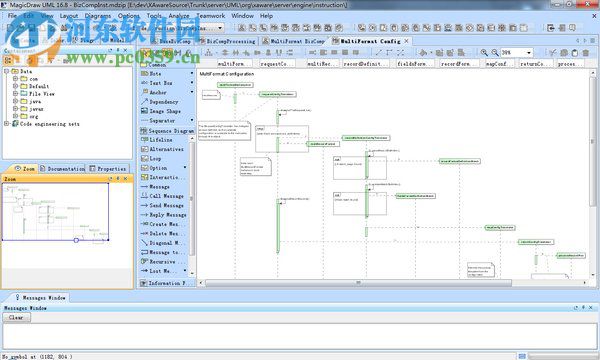Expand the Default folder node

point(16,86)
